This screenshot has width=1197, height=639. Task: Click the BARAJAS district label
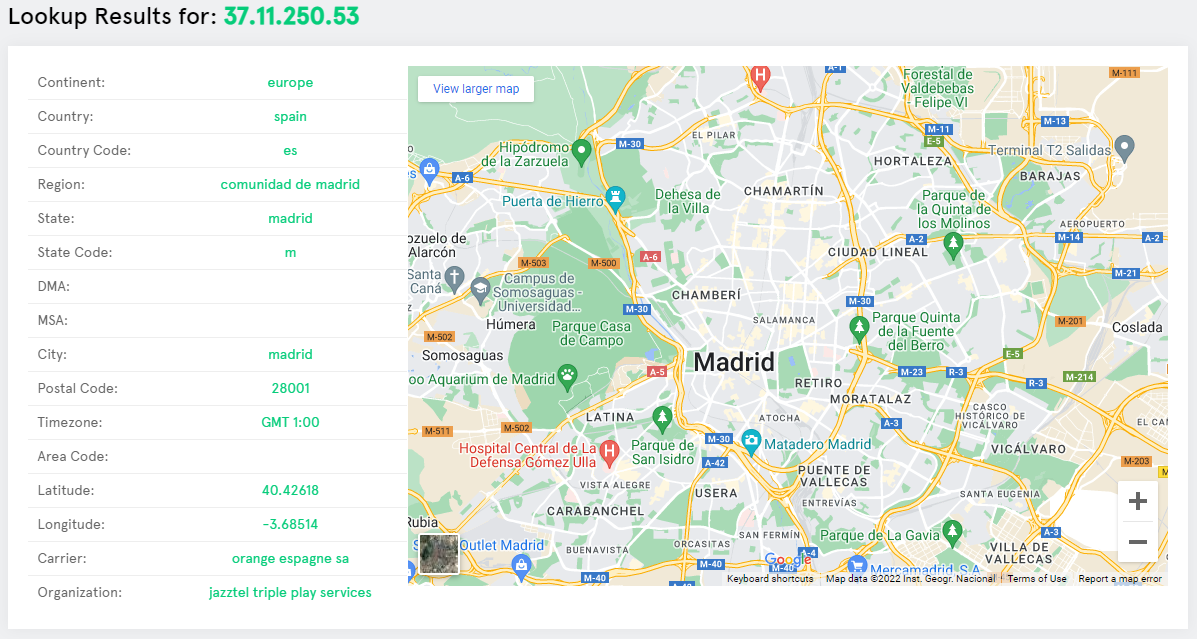point(1050,176)
